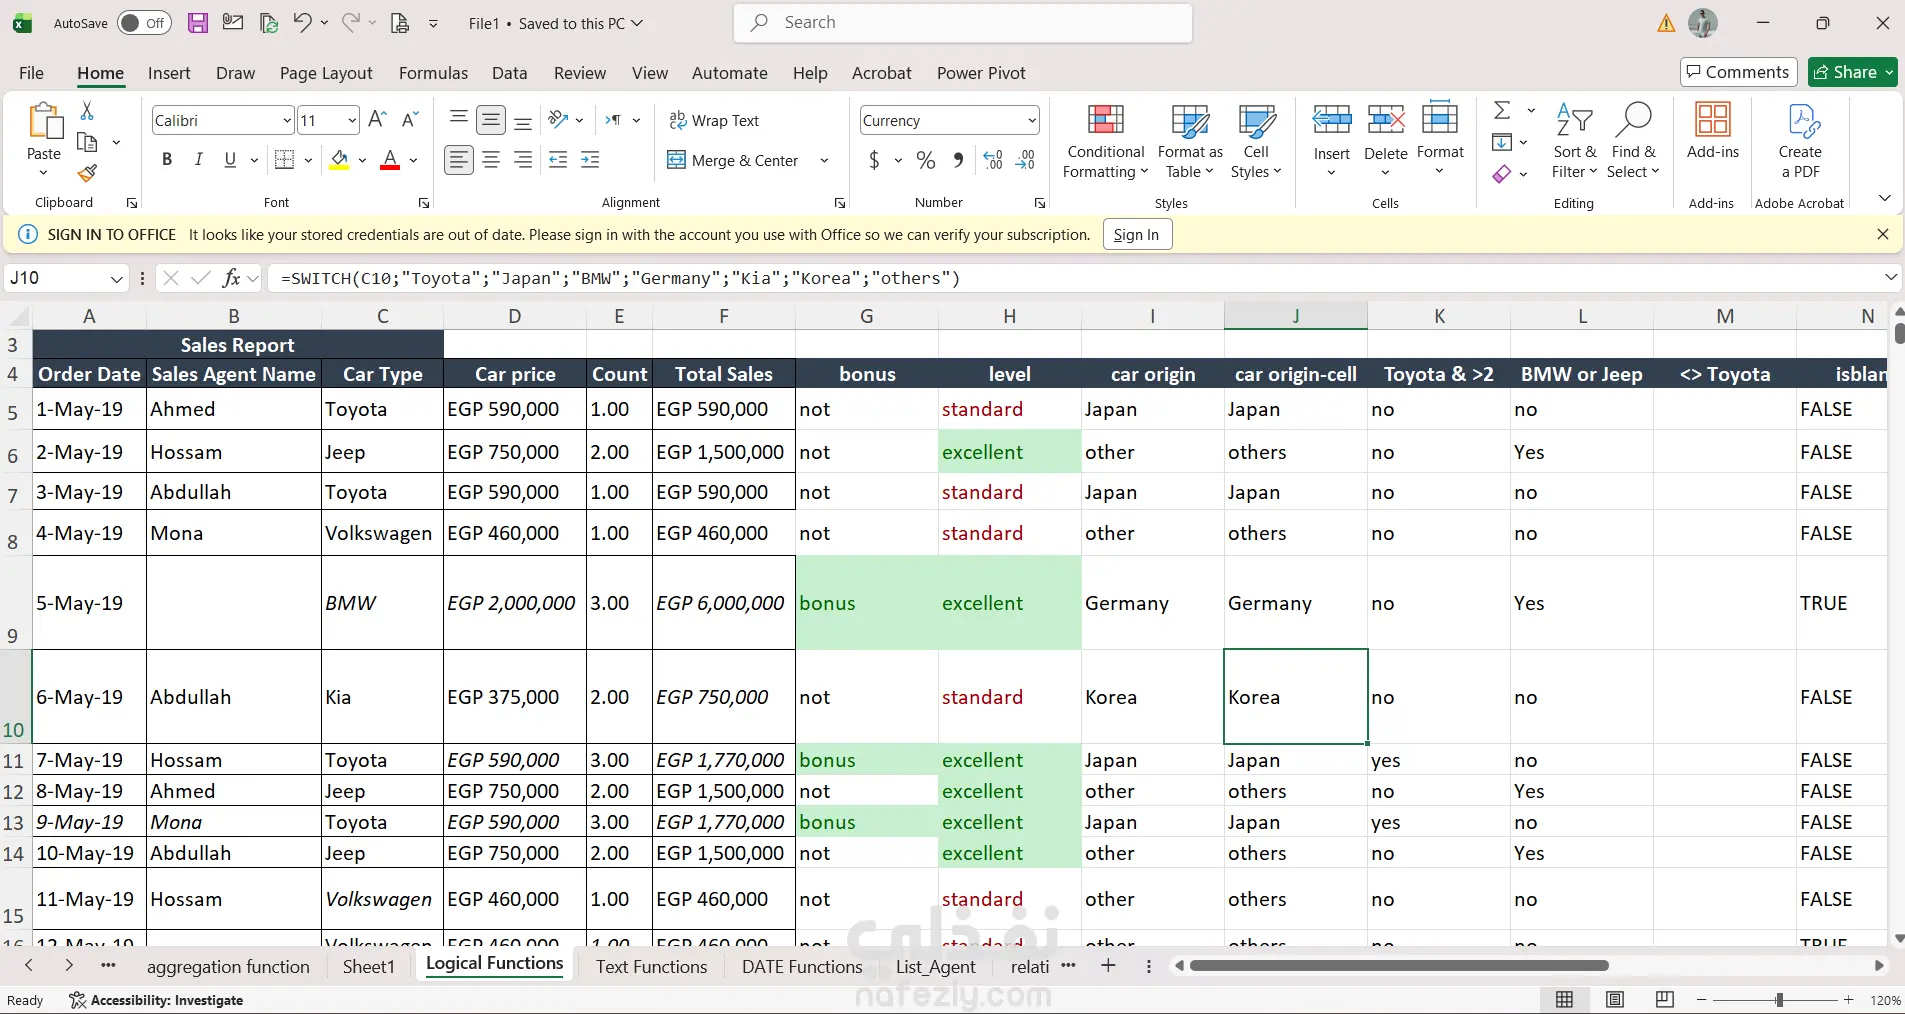Viewport: 1905px width, 1014px height.
Task: Expand the Name Box dropdown arrow
Action: (x=116, y=278)
